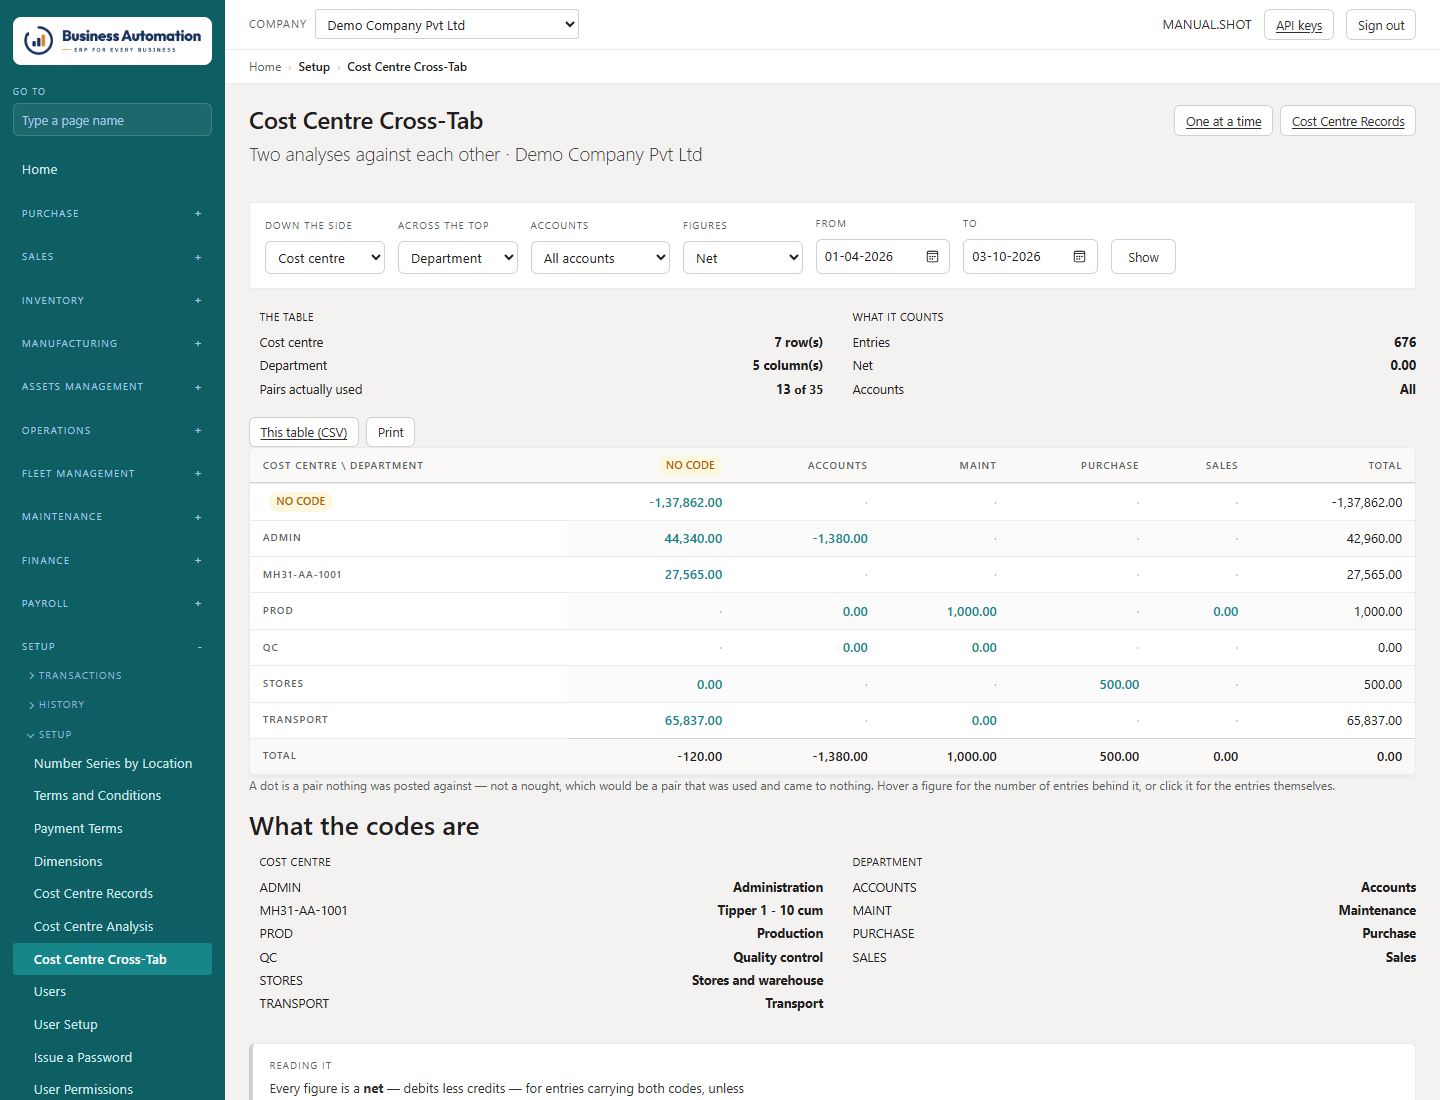This screenshot has width=1440, height=1100.
Task: Open the MH31-AA-1001 figure 27,565.00
Action: pyautogui.click(x=693, y=575)
